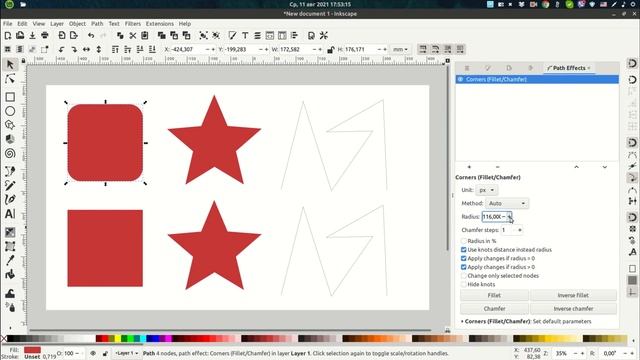Toggle the width/height lock icon
This screenshot has height=360, width=640.
tap(330, 49)
